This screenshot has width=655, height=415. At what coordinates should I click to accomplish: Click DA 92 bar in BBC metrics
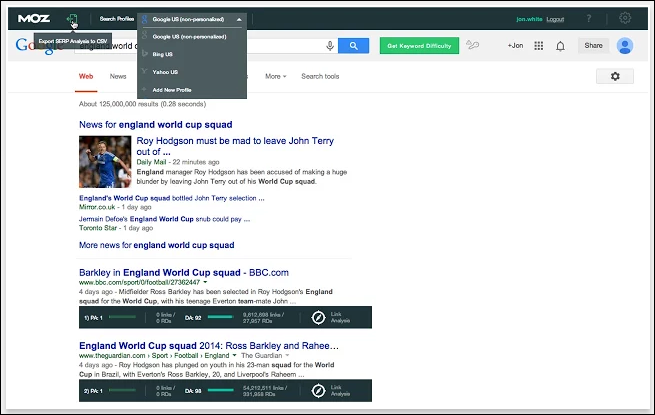220,317
